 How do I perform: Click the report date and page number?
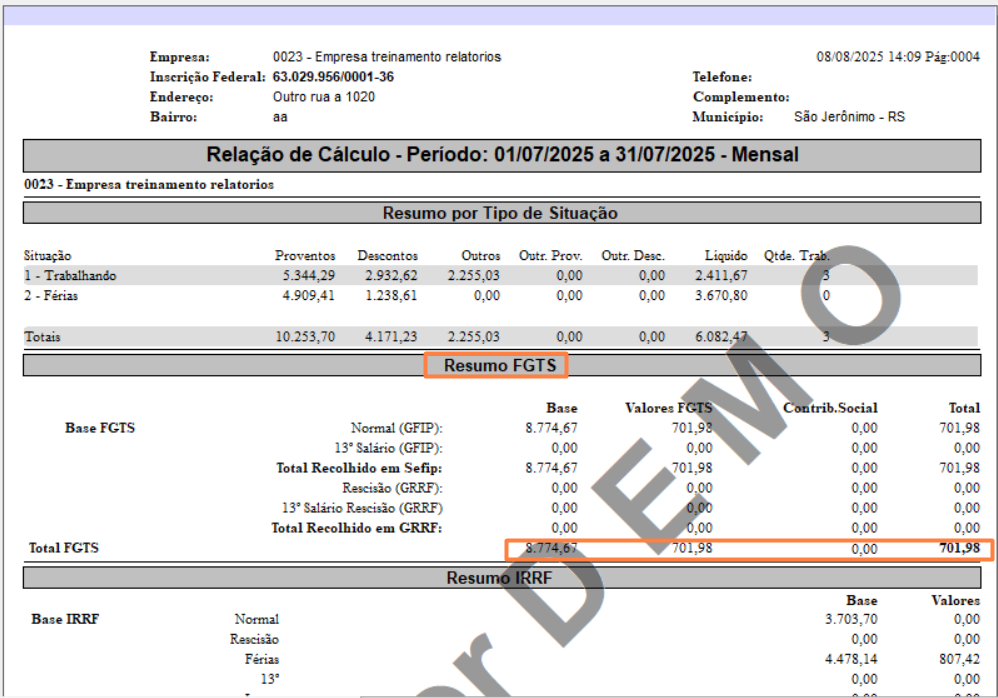(897, 57)
